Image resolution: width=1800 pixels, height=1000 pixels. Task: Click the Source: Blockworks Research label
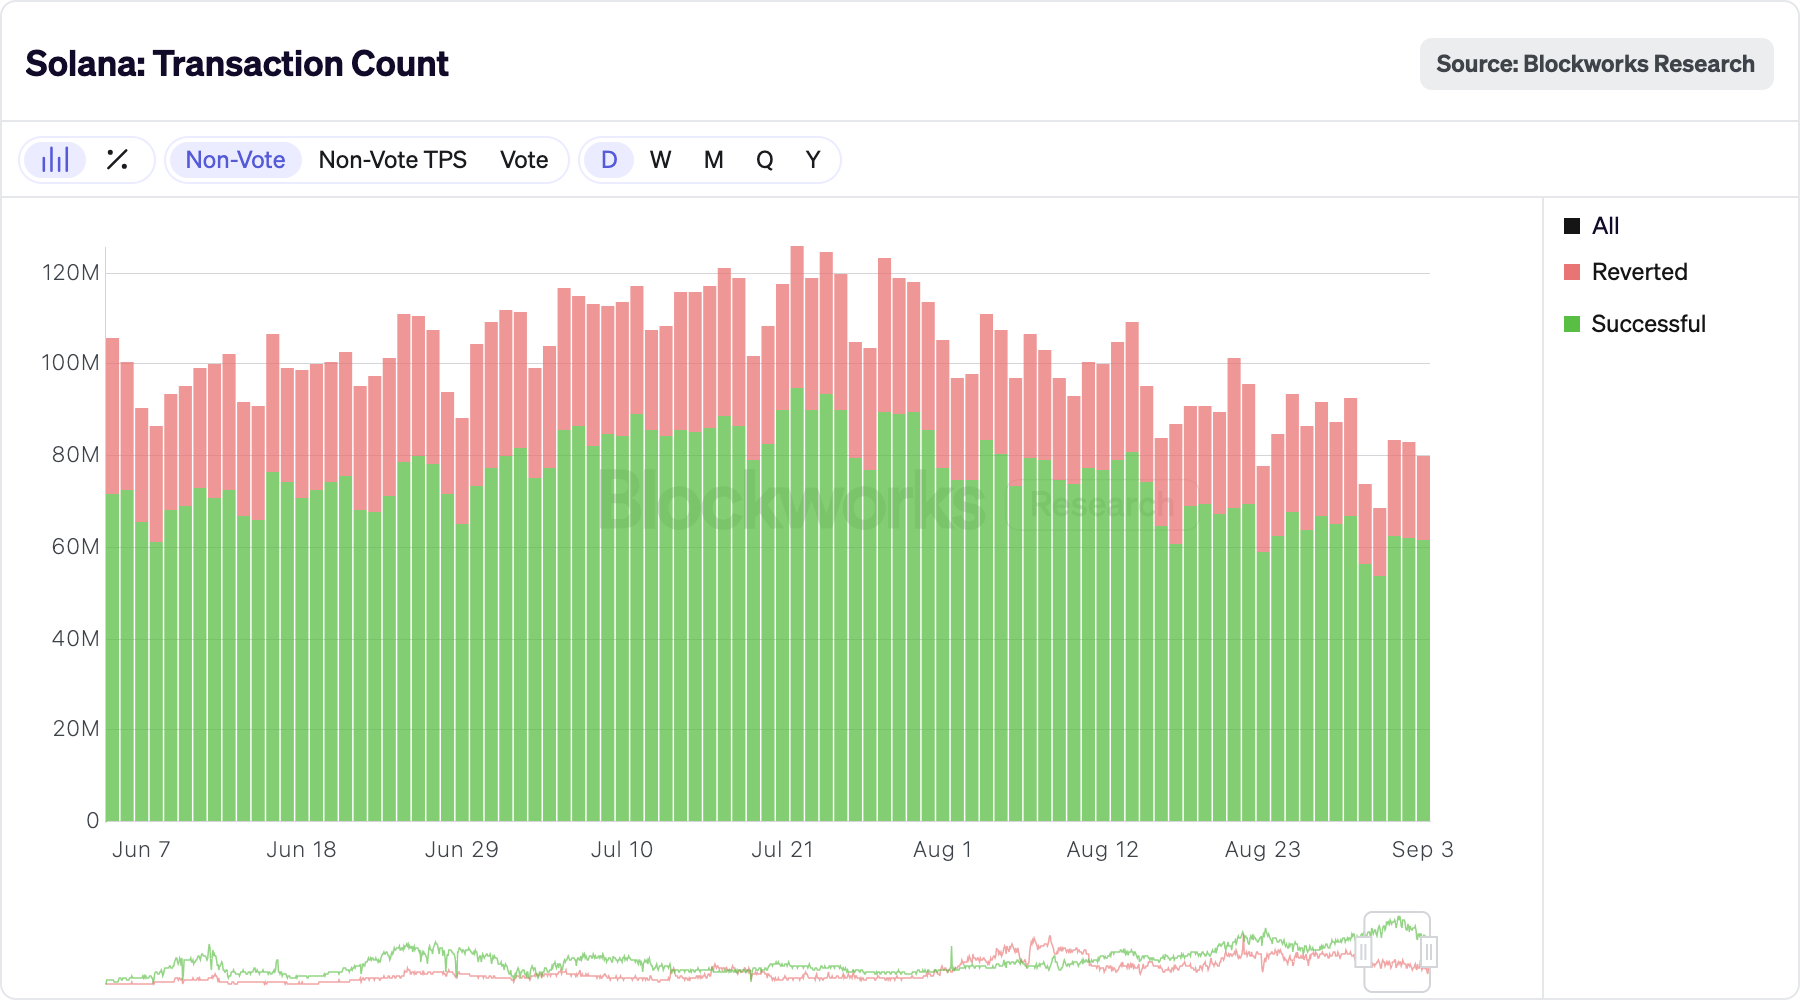coord(1595,63)
